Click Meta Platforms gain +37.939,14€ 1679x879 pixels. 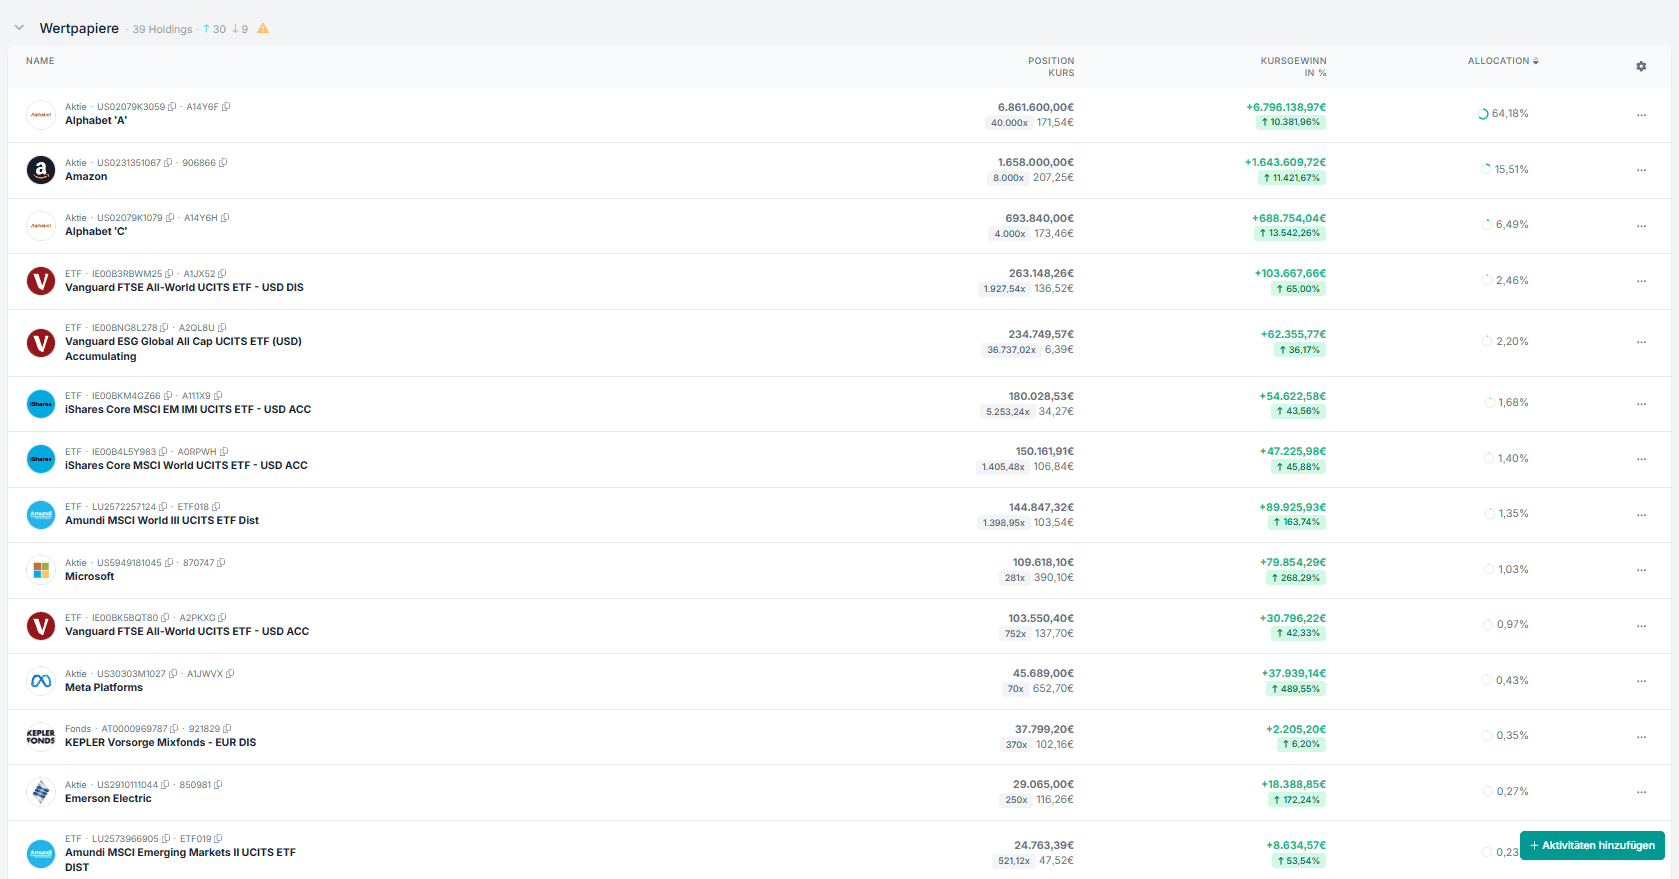click(1294, 674)
